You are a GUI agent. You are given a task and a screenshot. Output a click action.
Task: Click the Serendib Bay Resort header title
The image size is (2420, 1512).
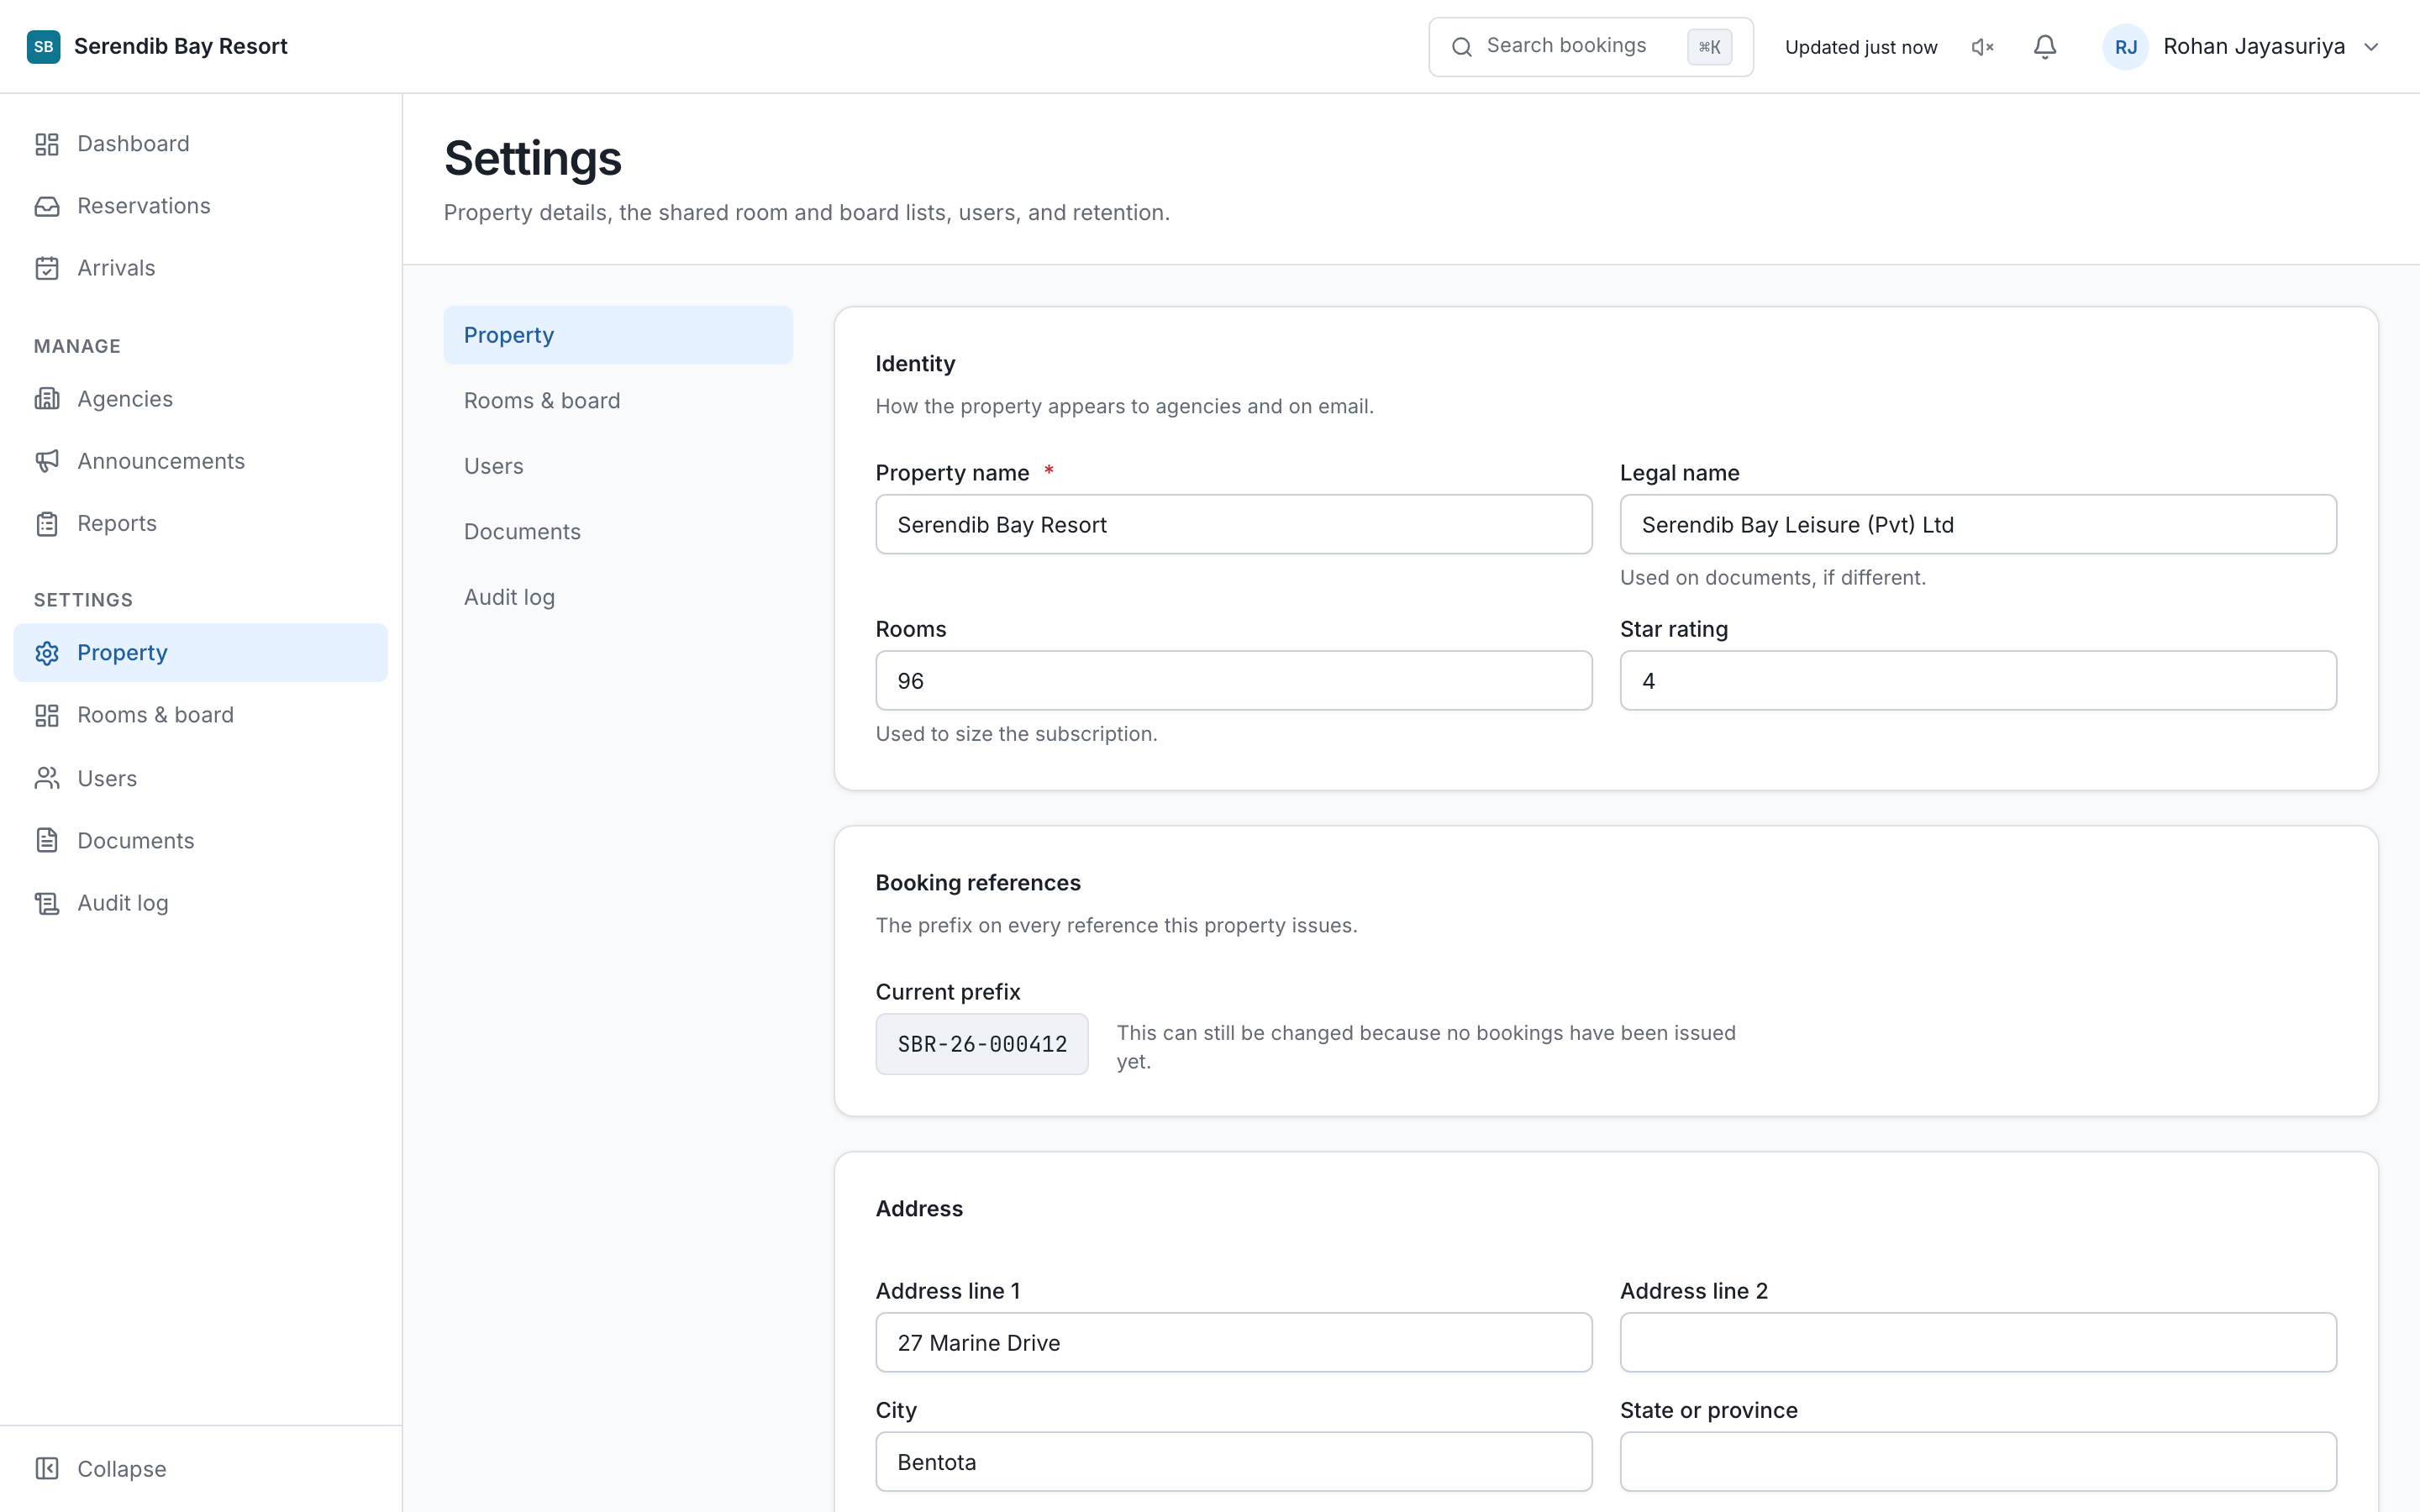[x=181, y=47]
